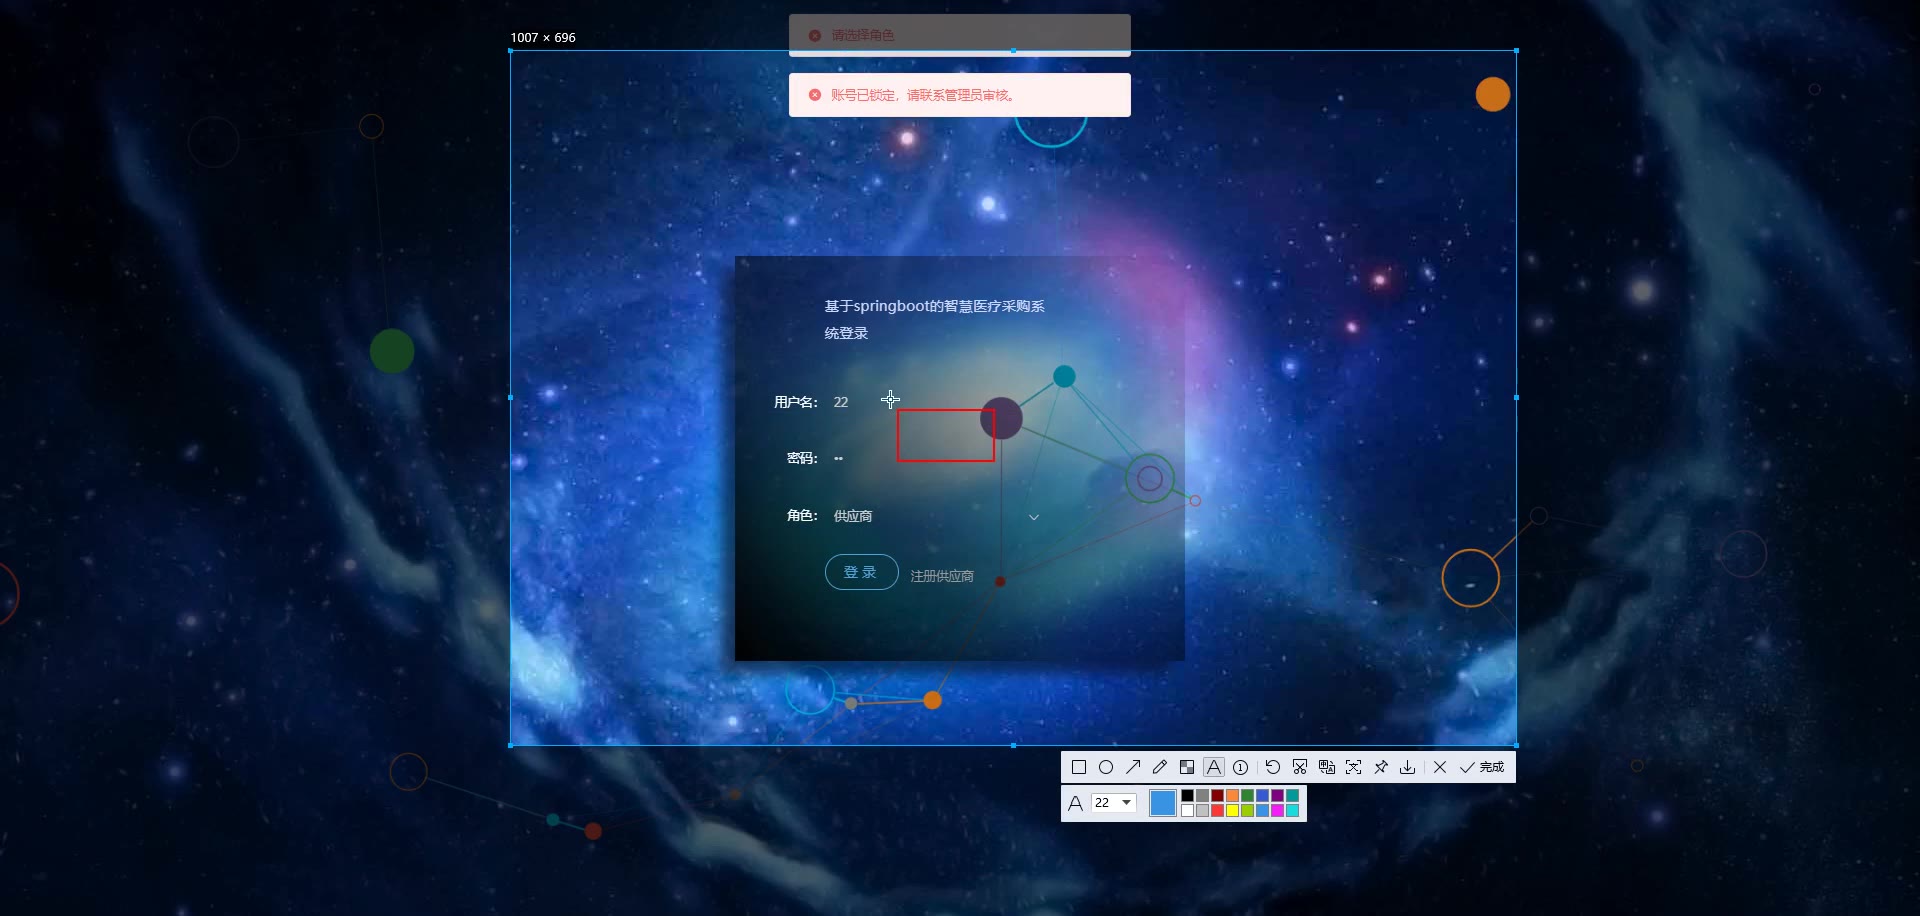Screen dimensions: 1920x916
Task: Click the text recognition OCR icon
Action: coord(1354,767)
